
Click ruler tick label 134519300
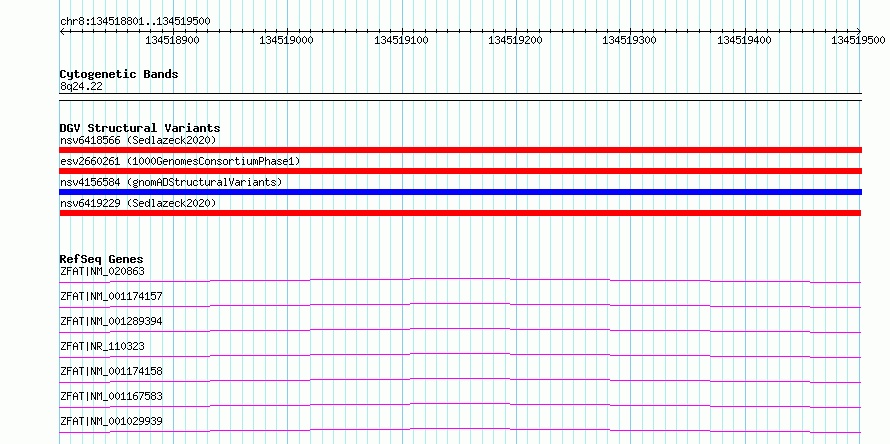click(629, 40)
